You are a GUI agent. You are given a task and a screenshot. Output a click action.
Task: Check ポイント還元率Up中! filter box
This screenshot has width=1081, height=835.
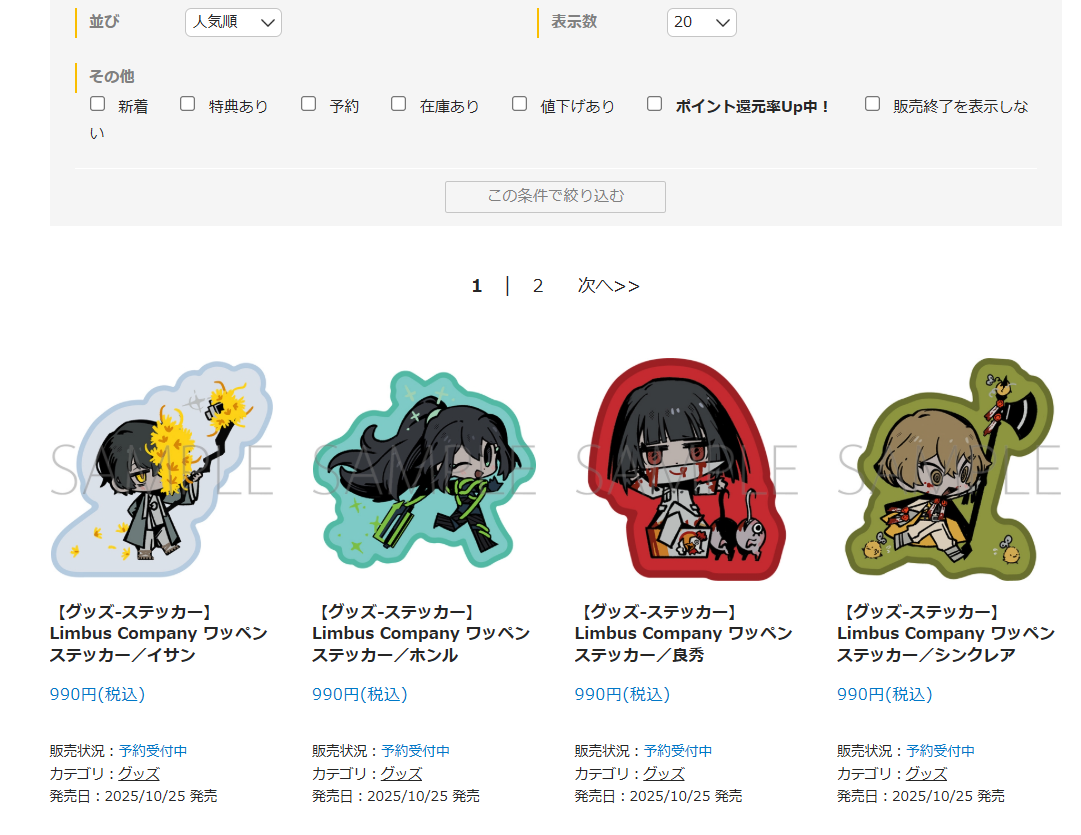click(x=655, y=104)
